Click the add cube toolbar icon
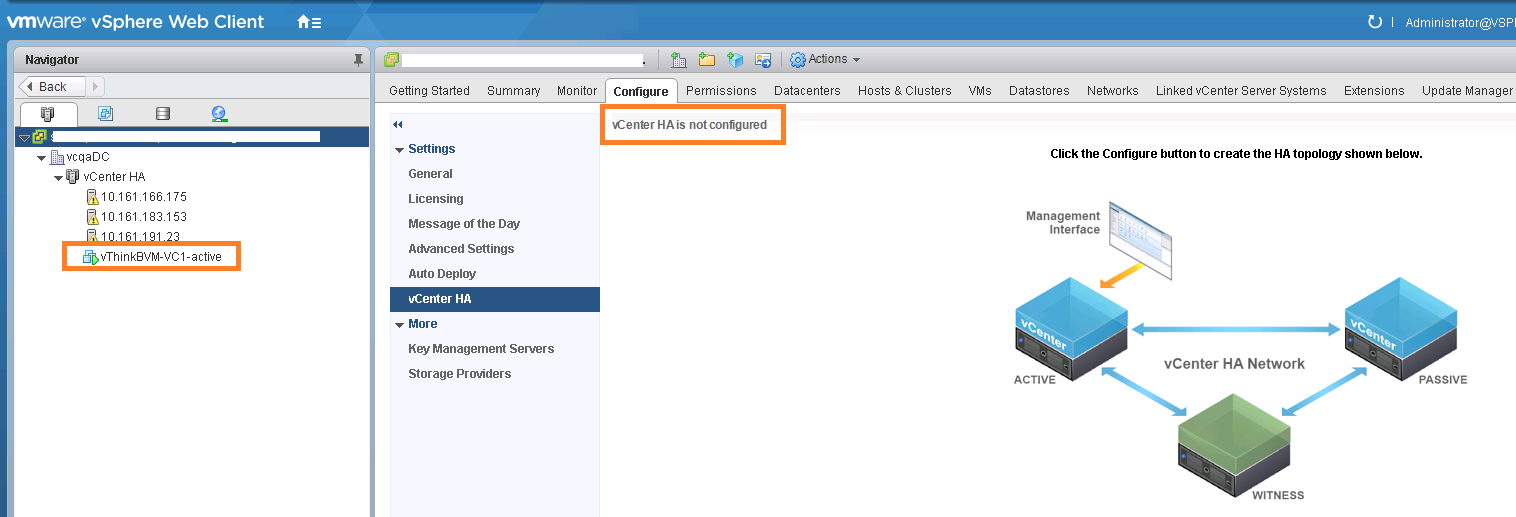This screenshot has height=517, width=1516. point(735,60)
